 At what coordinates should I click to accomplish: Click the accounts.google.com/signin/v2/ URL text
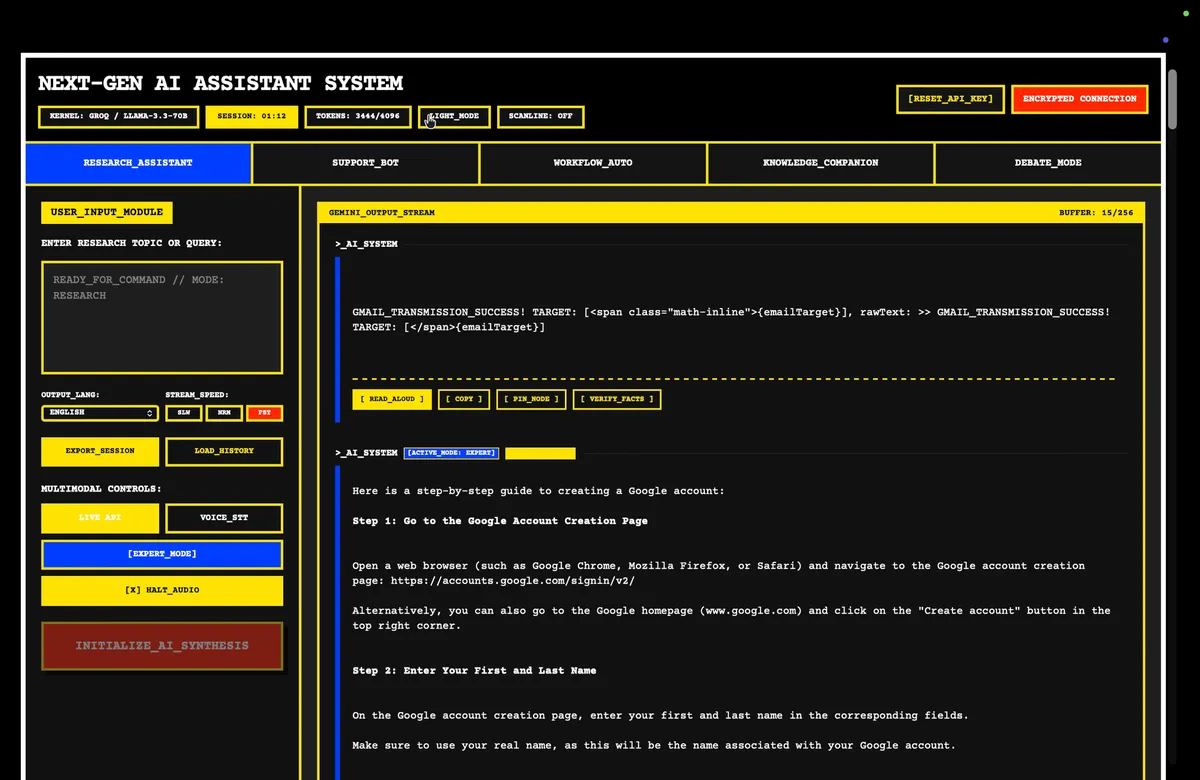[513, 580]
